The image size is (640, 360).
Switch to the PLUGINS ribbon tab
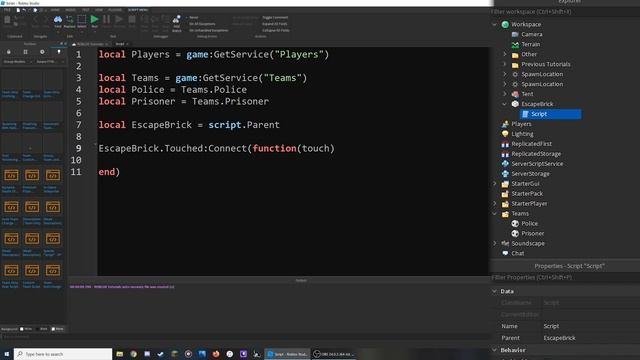(115, 10)
